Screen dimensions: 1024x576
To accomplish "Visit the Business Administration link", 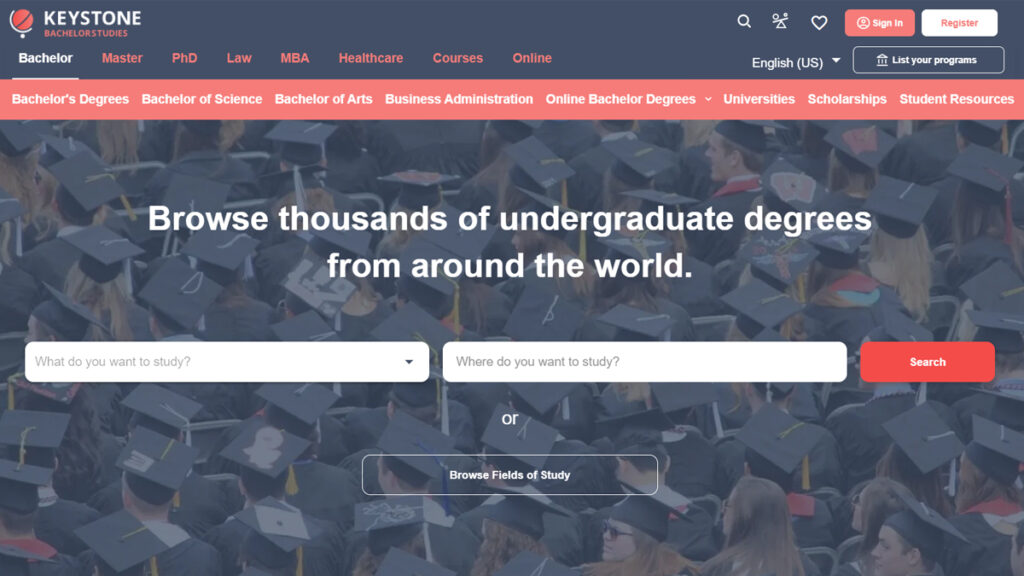I will coord(459,99).
